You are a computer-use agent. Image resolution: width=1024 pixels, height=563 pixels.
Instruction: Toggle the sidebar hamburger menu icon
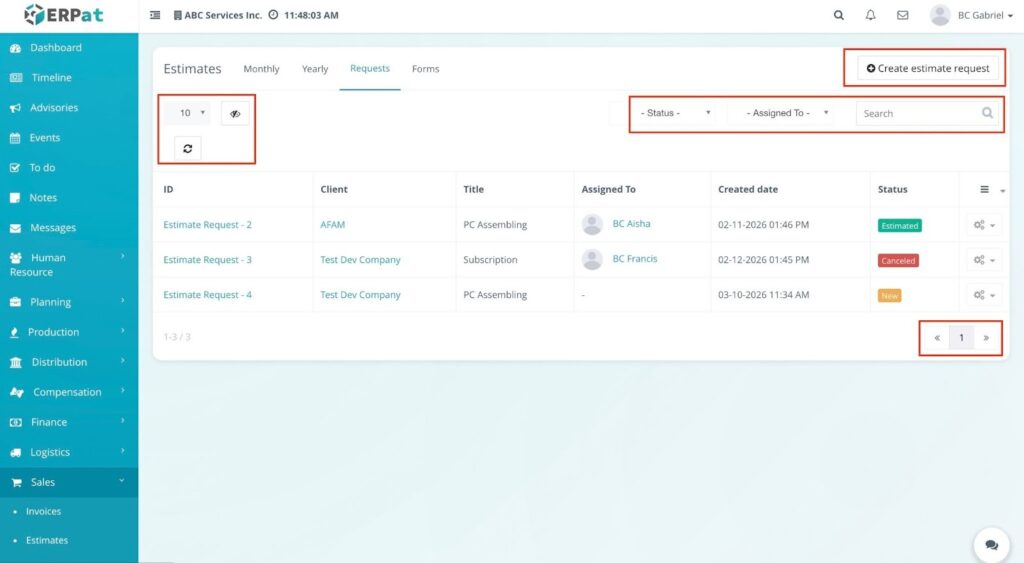(155, 15)
